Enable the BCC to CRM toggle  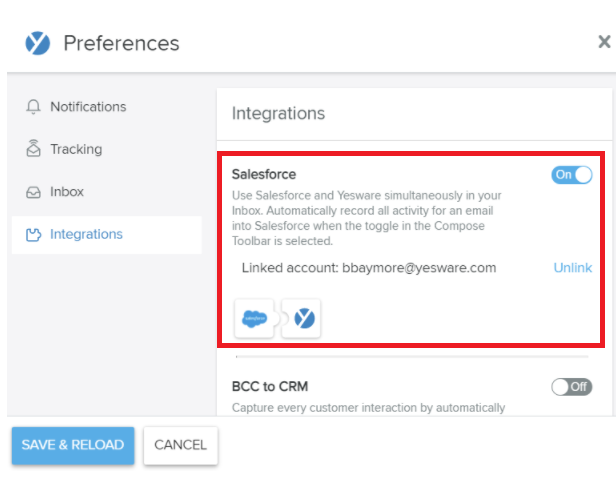click(571, 386)
